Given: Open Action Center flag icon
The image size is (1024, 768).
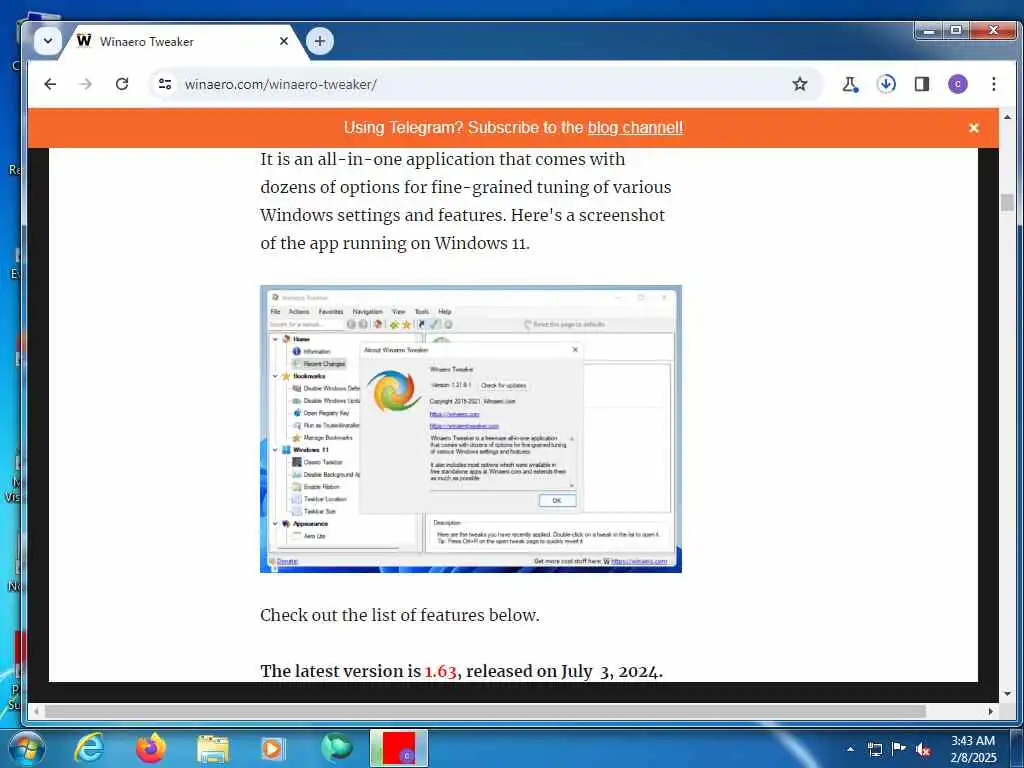Looking at the screenshot, I should [x=899, y=749].
